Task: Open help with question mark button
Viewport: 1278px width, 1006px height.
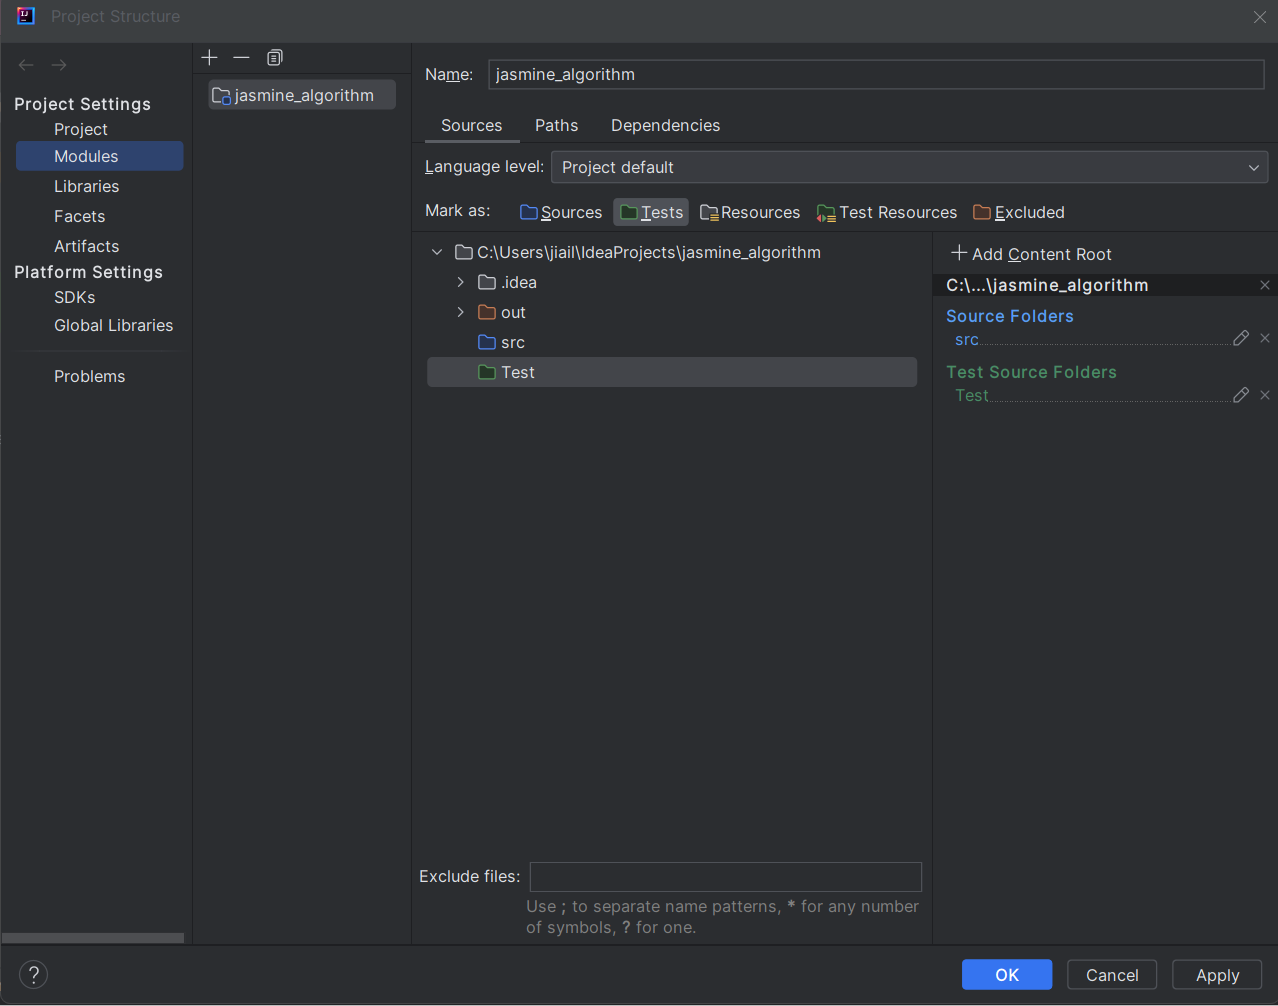Action: click(33, 975)
